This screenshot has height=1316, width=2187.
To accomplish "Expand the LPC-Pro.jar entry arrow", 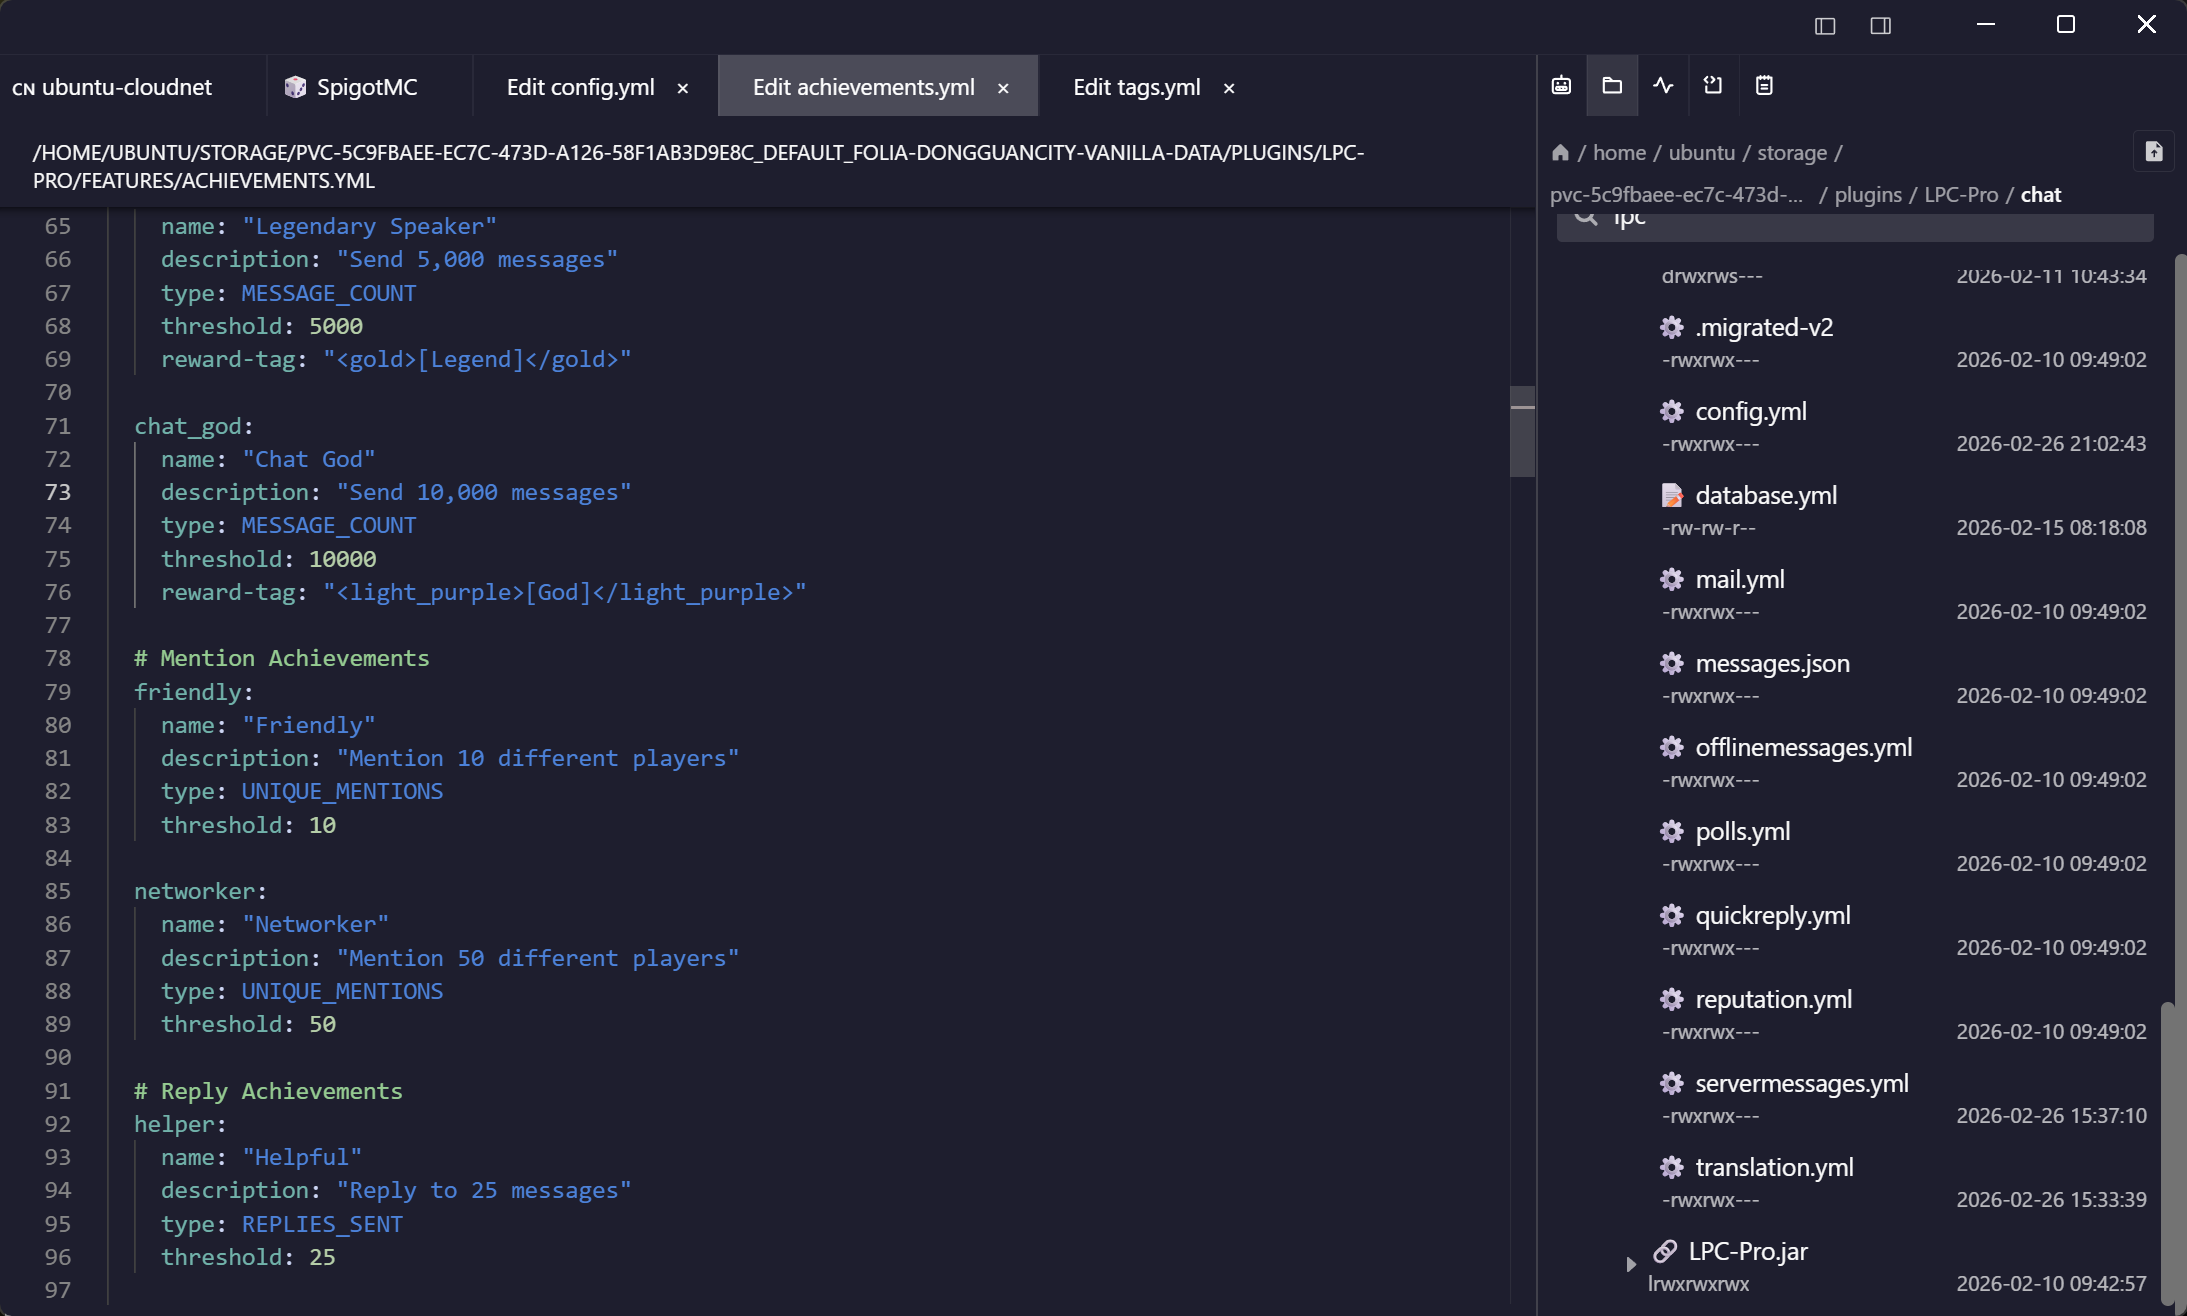I will [x=1631, y=1264].
